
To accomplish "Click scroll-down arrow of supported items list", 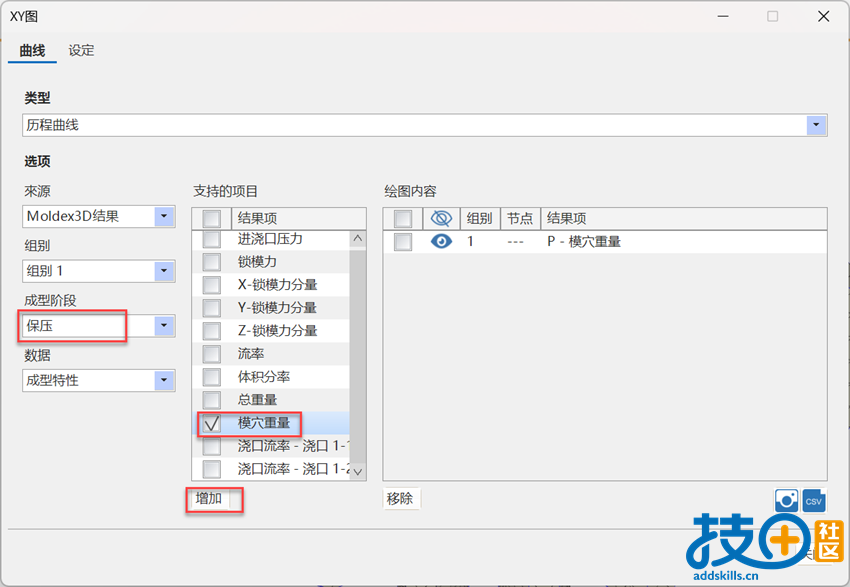I will pyautogui.click(x=358, y=472).
